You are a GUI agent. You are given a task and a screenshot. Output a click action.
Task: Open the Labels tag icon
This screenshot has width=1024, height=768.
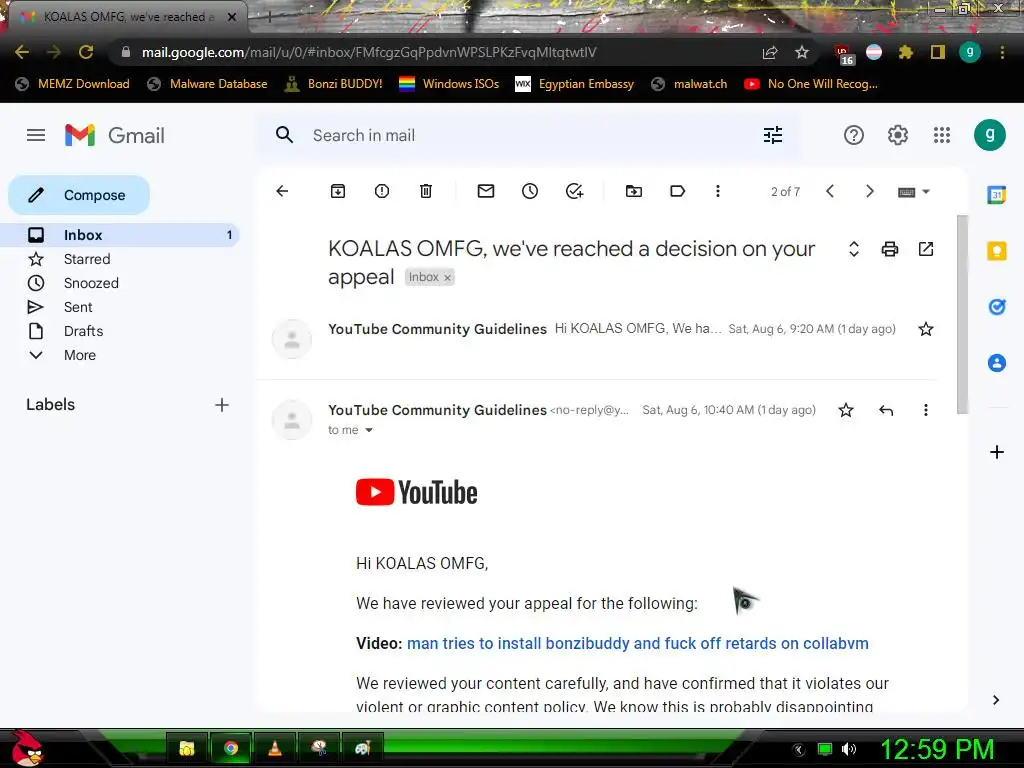pyautogui.click(x=677, y=191)
